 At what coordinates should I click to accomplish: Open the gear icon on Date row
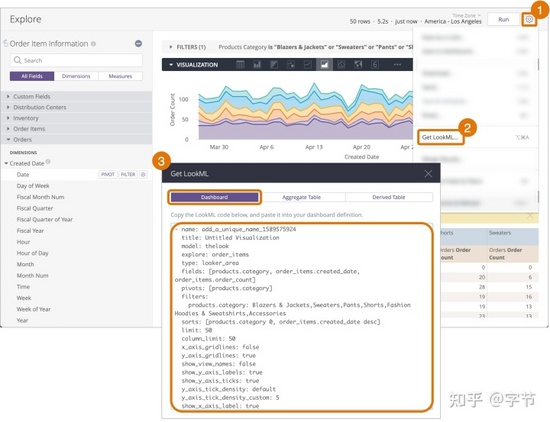tap(143, 174)
